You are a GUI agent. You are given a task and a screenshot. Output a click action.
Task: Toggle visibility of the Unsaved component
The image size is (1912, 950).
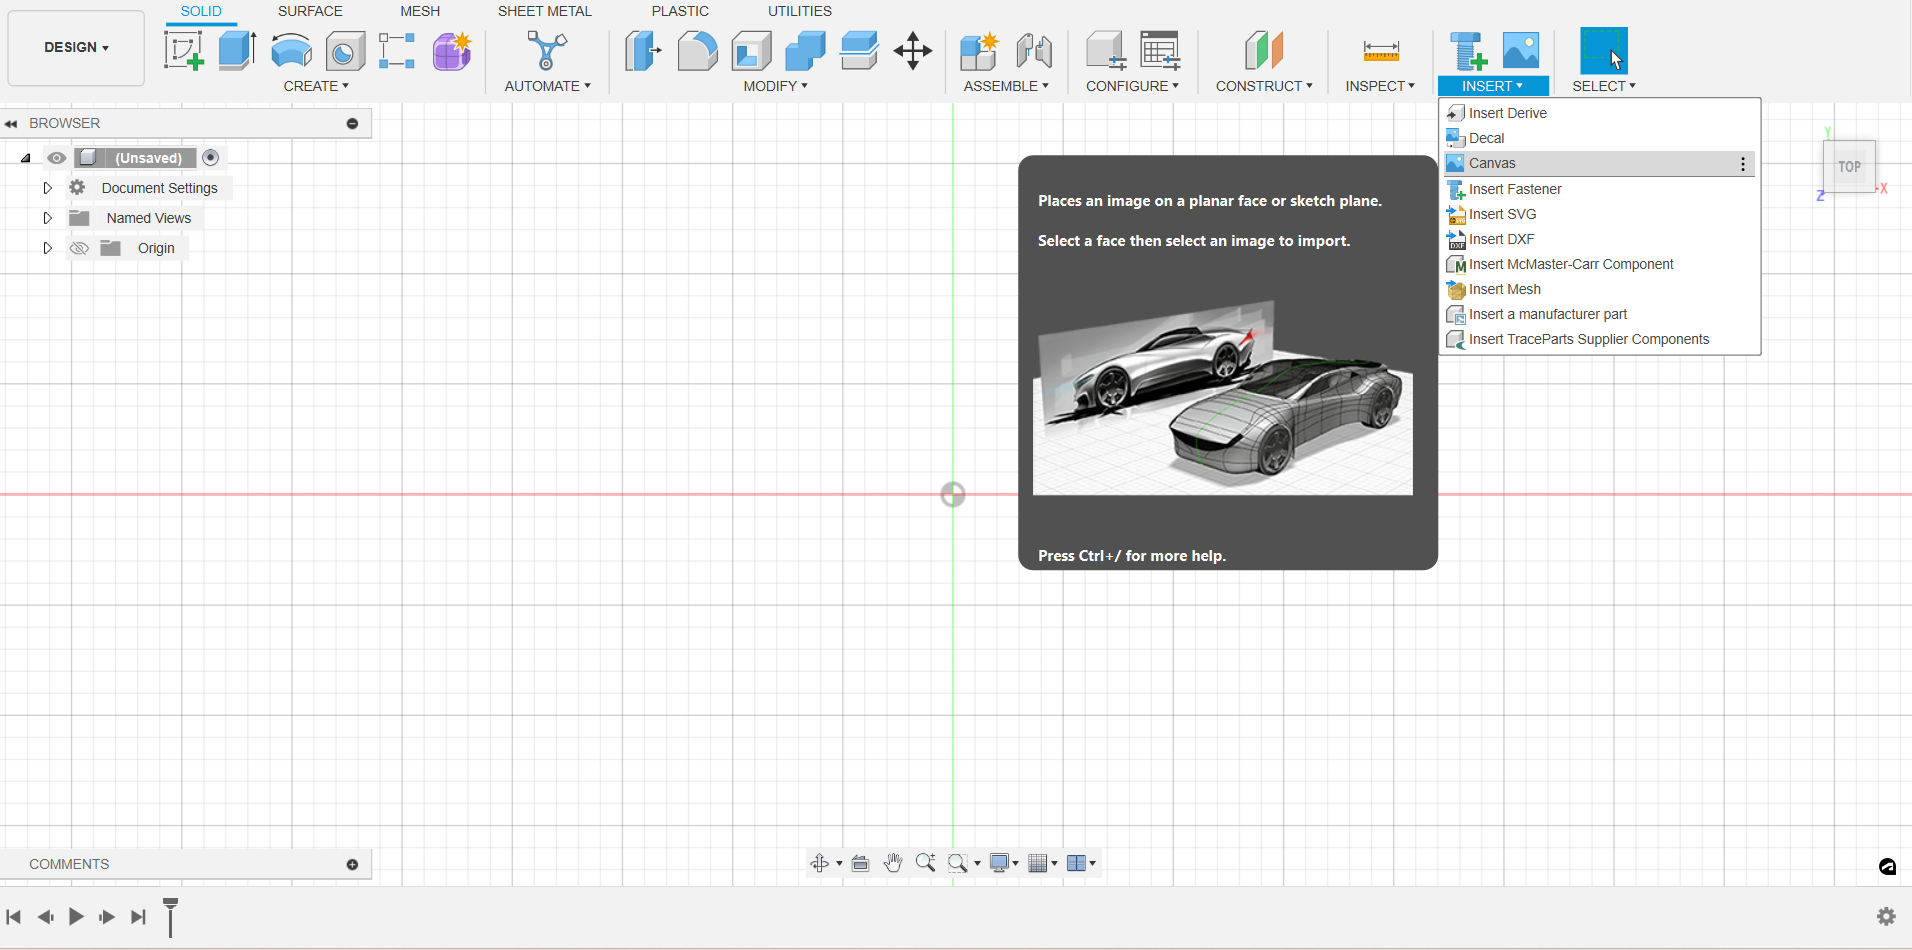[57, 158]
